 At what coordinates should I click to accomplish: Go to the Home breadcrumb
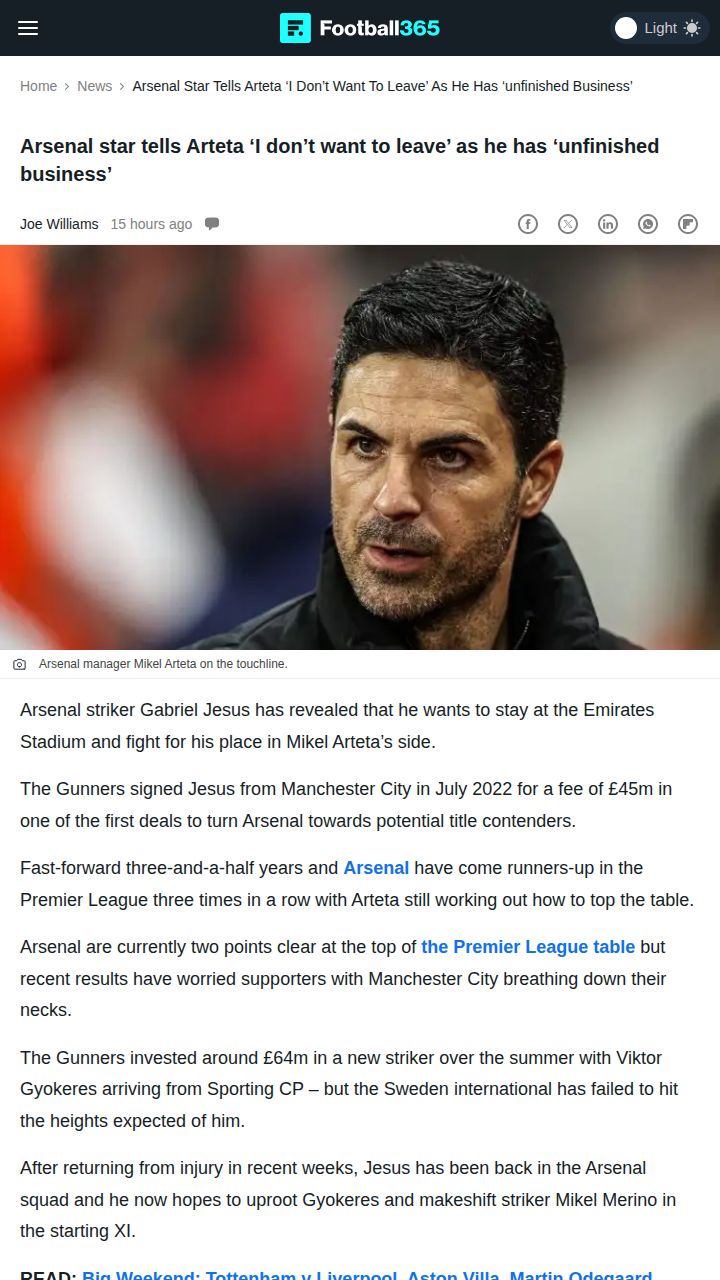coord(38,86)
